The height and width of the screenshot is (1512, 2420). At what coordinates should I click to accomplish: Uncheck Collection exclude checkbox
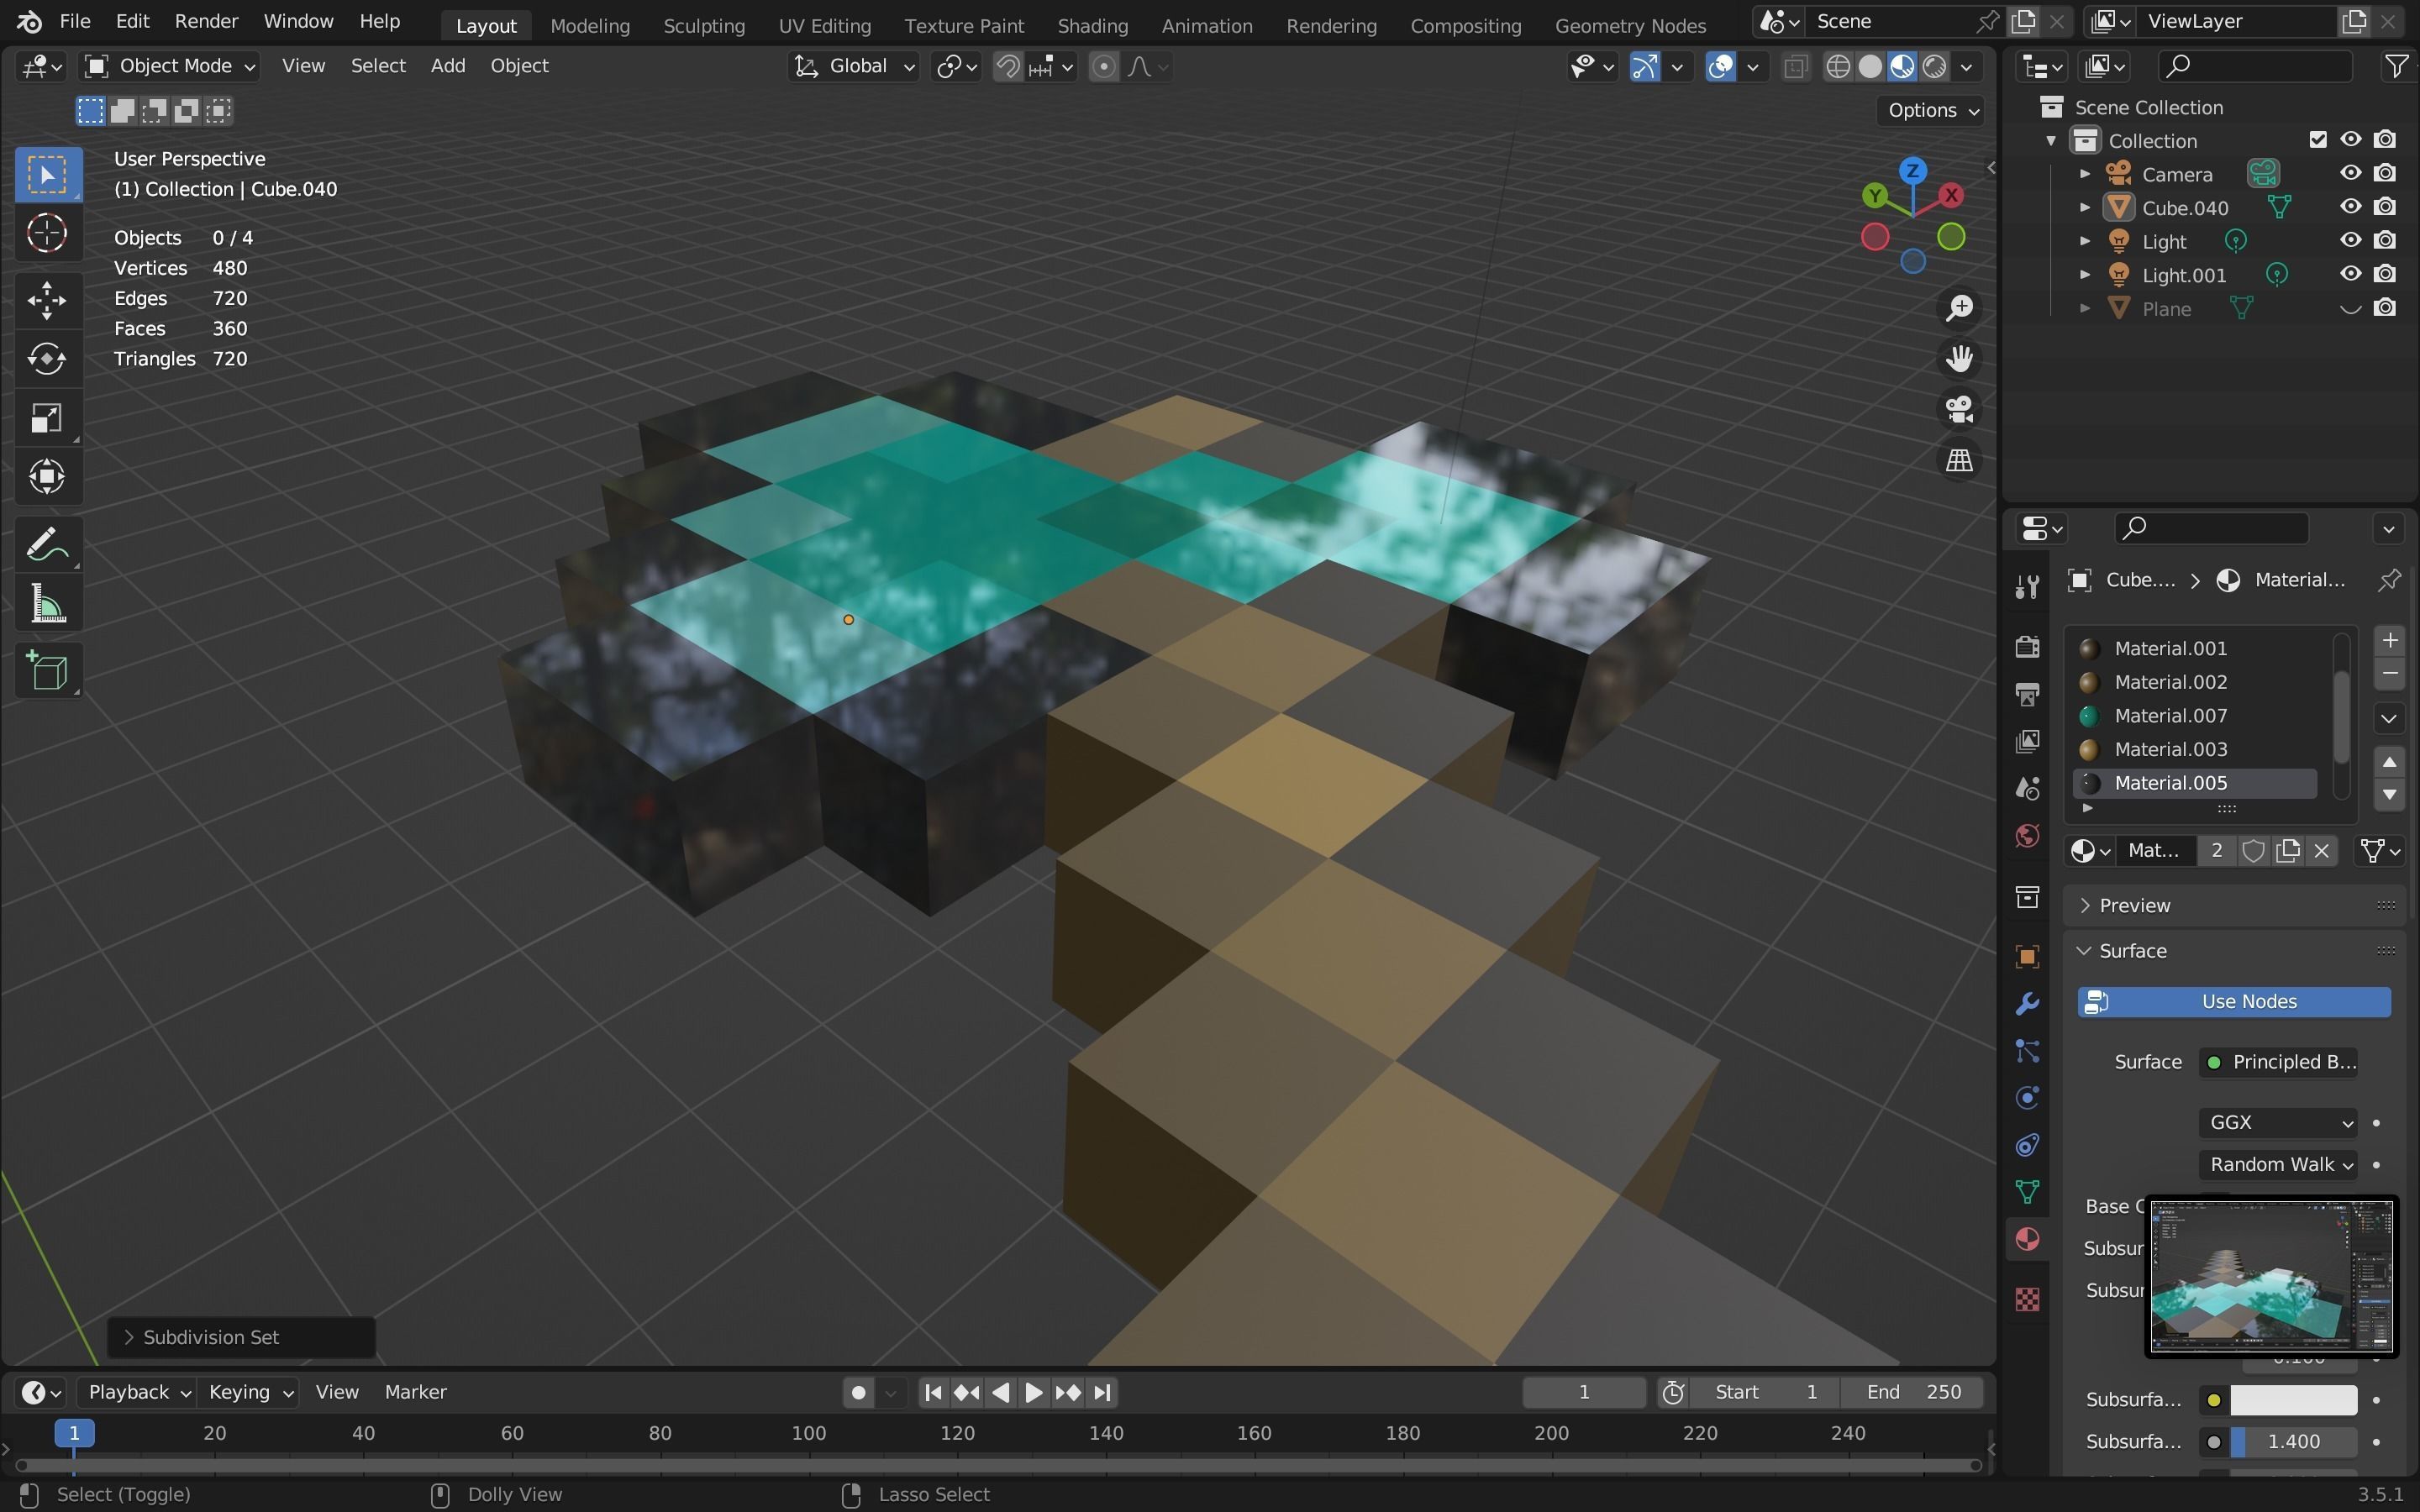click(2318, 140)
